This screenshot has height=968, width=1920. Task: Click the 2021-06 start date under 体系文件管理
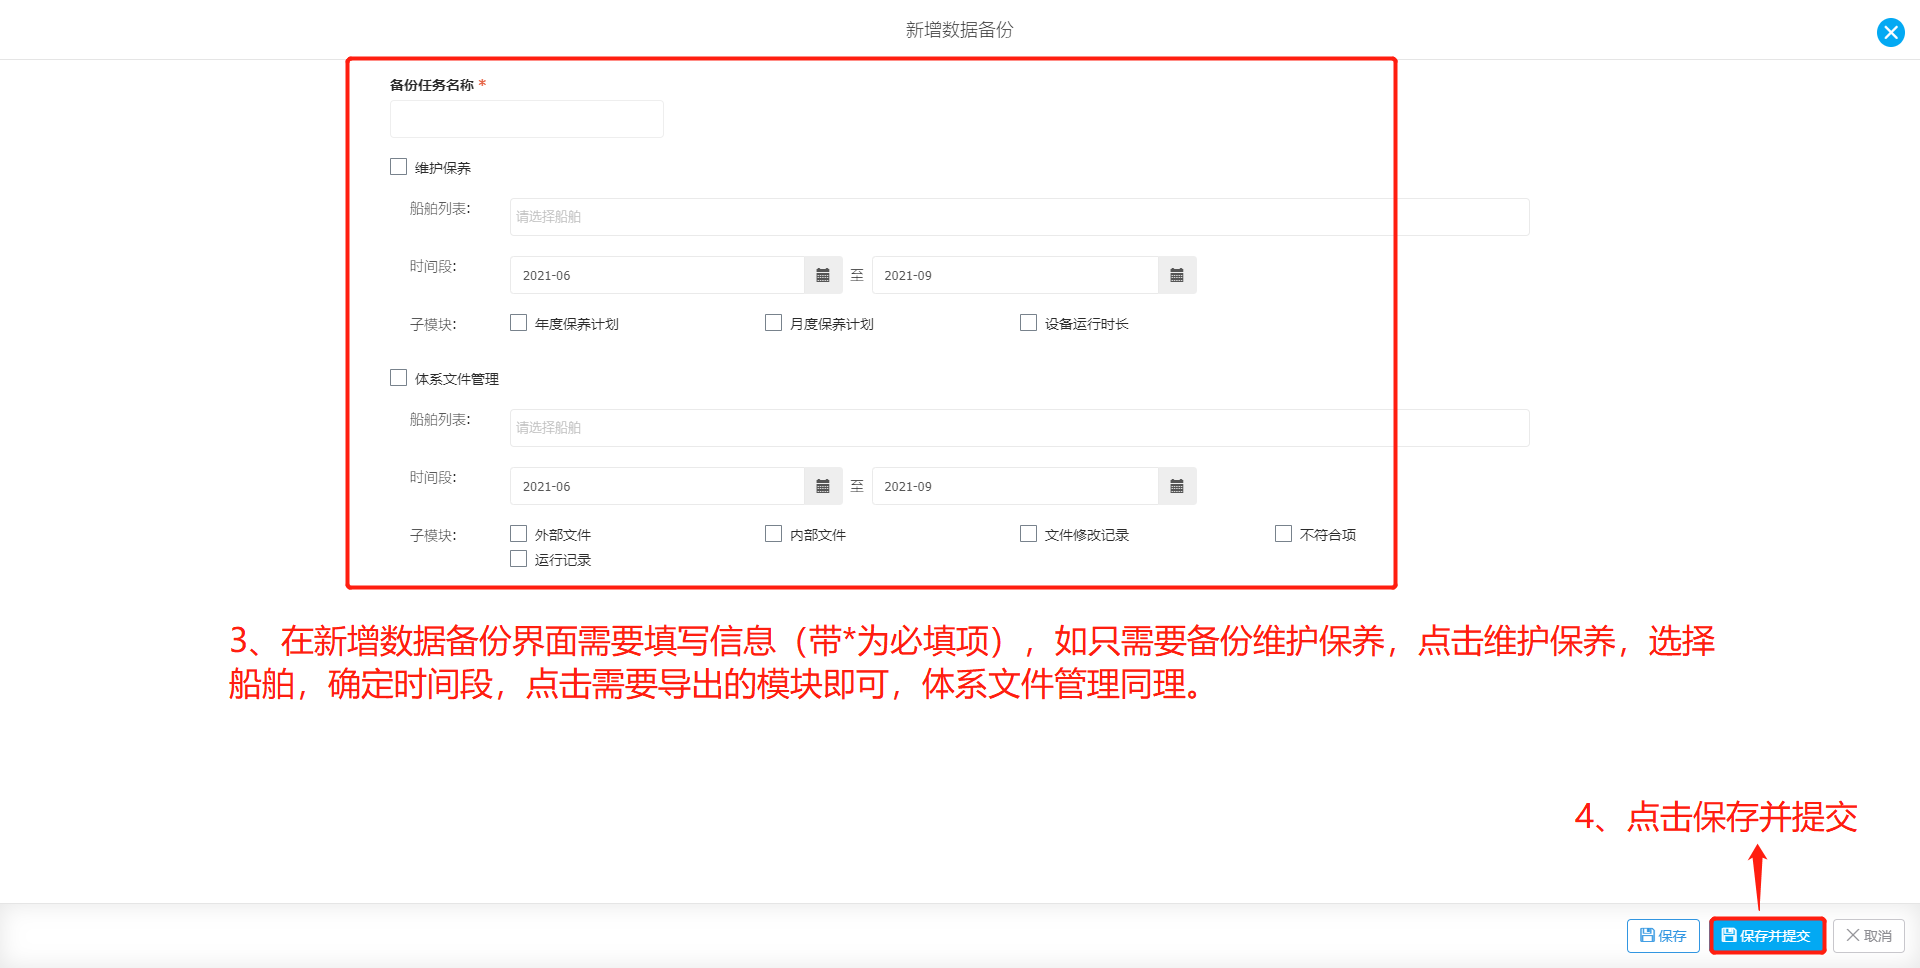[657, 486]
